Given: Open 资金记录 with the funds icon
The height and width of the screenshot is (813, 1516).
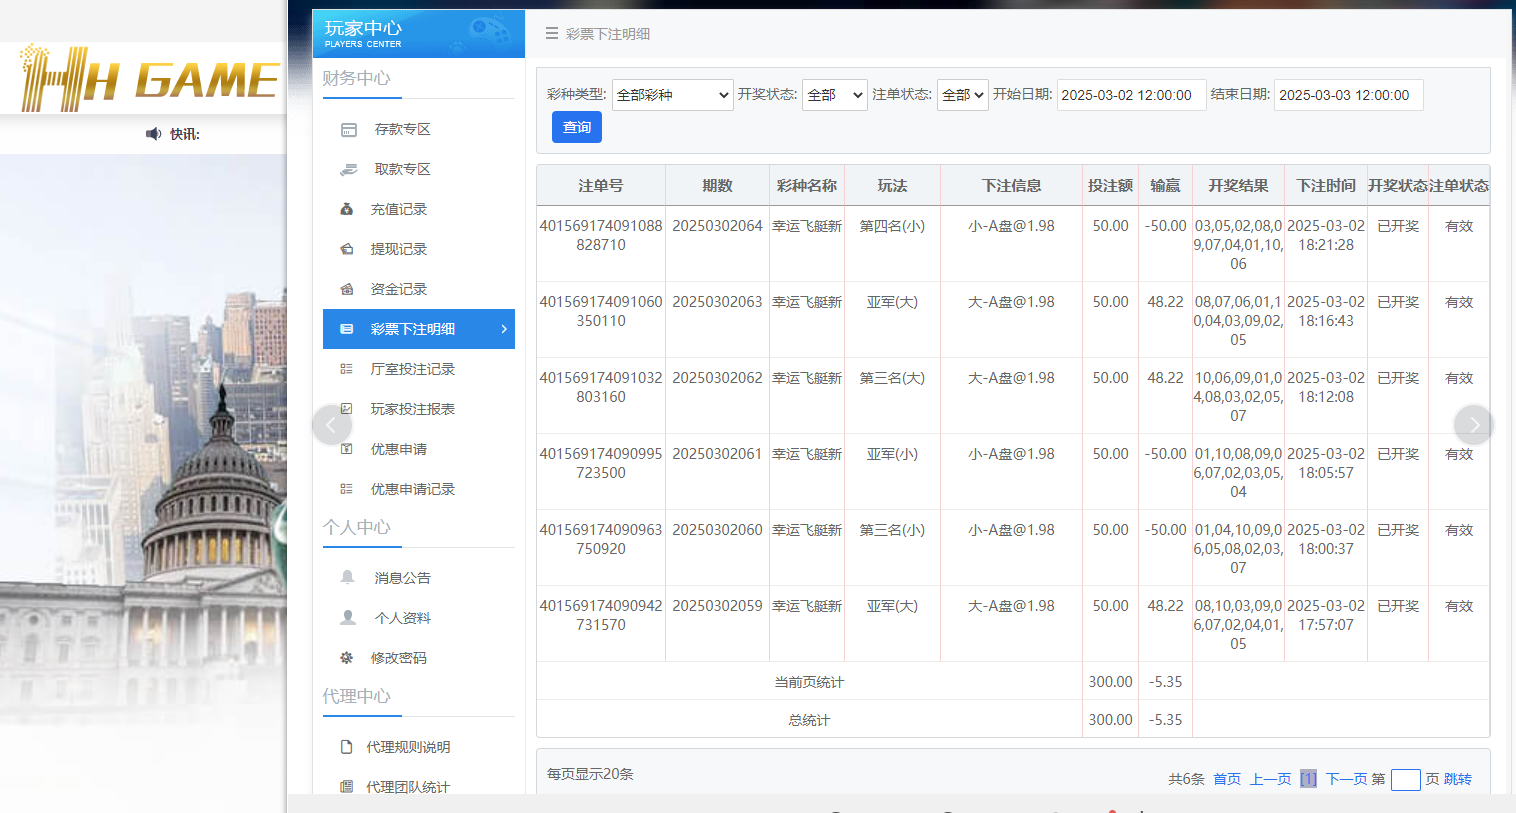Looking at the screenshot, I should 347,289.
